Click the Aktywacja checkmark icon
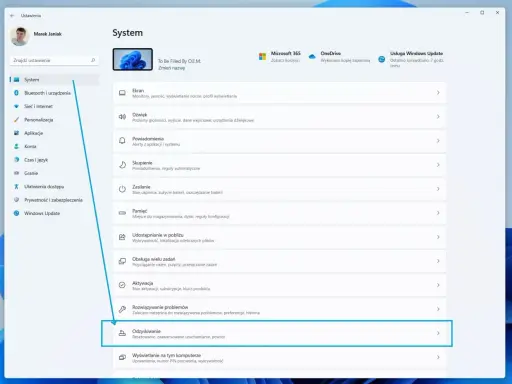Image resolution: width=512 pixels, height=384 pixels. tap(122, 285)
